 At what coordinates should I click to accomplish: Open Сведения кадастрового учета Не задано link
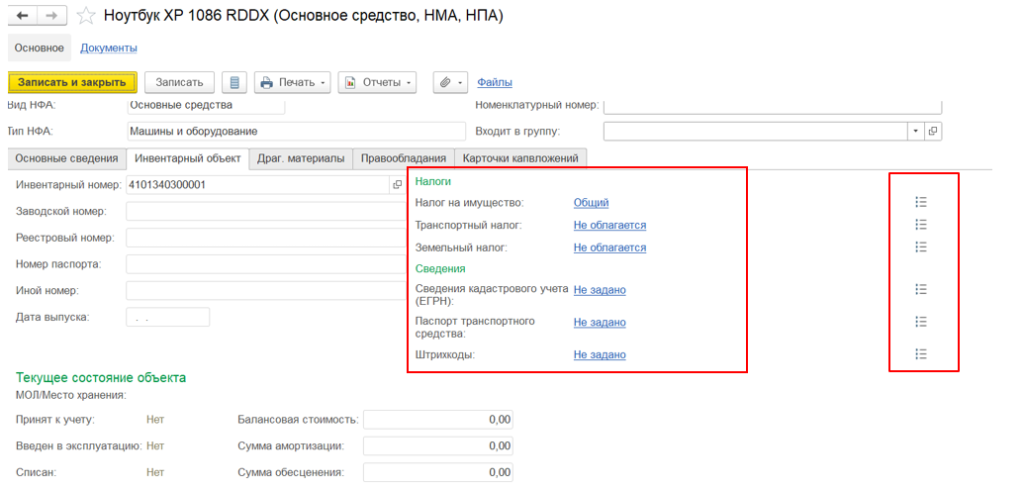click(600, 290)
